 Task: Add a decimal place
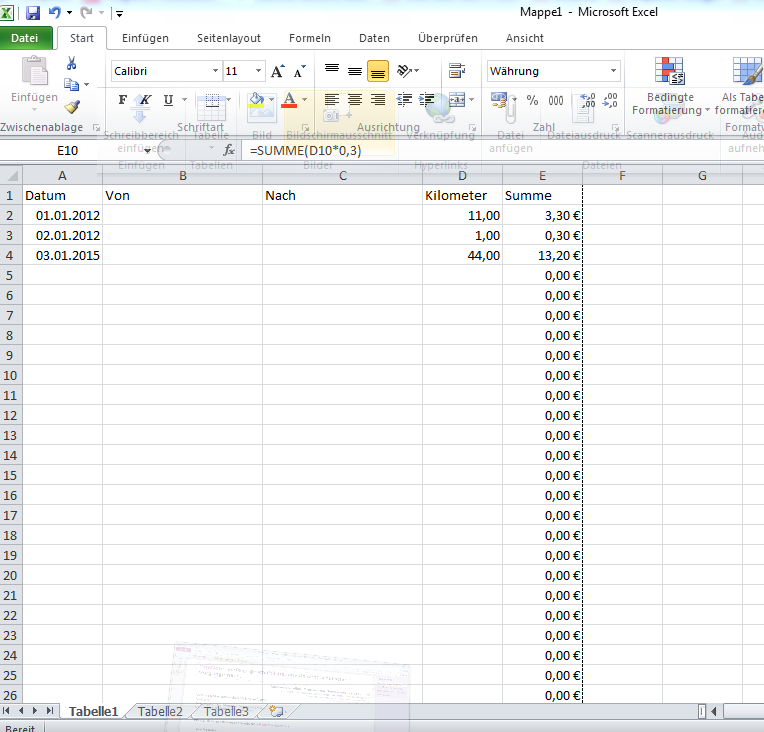pyautogui.click(x=588, y=100)
